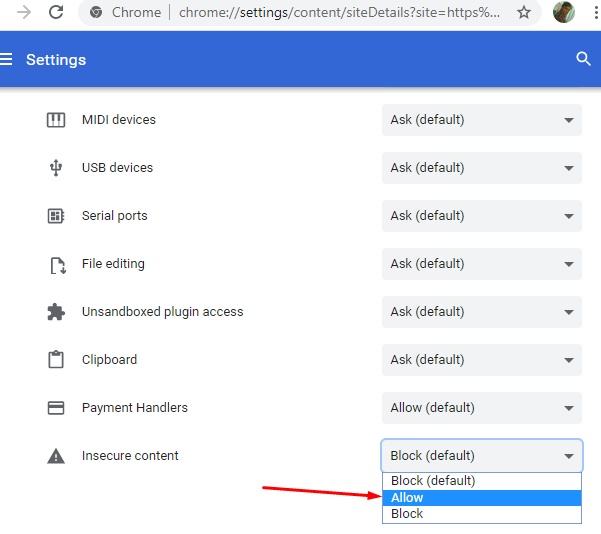The height and width of the screenshot is (534, 601).
Task: Select Block (default) in the open list
Action: (x=481, y=481)
